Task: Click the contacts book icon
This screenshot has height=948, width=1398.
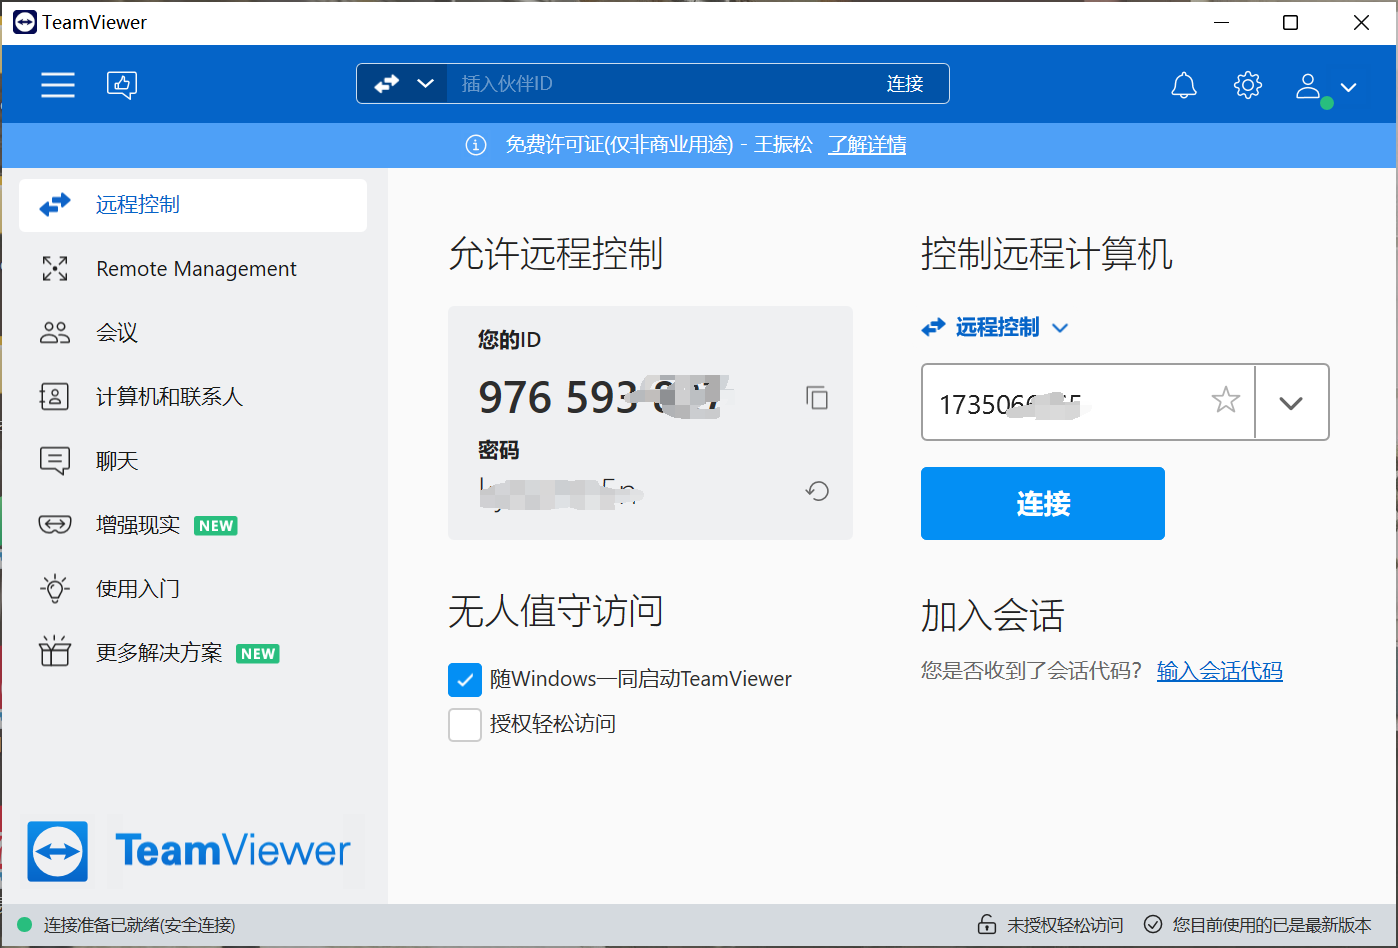Action: pos(54,397)
